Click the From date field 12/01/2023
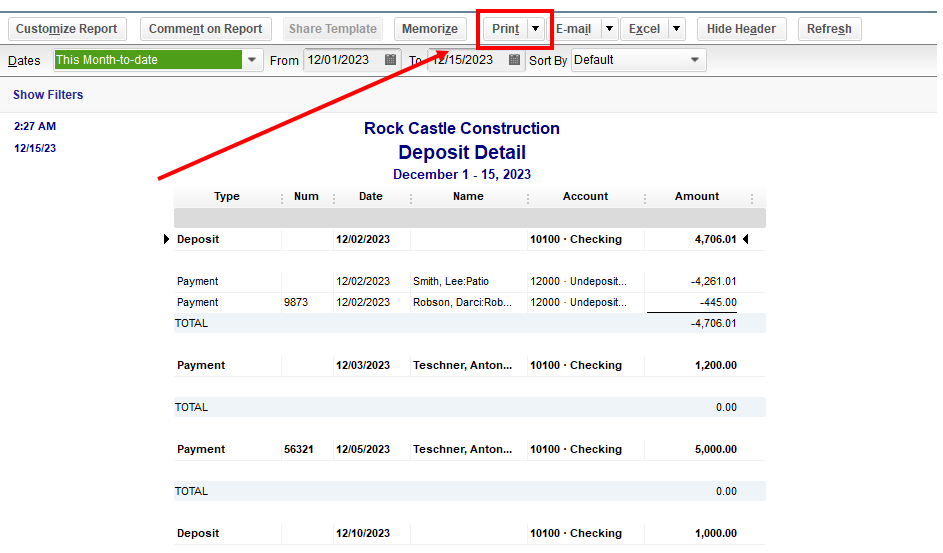Image resolution: width=943 pixels, height=553 pixels. click(344, 60)
